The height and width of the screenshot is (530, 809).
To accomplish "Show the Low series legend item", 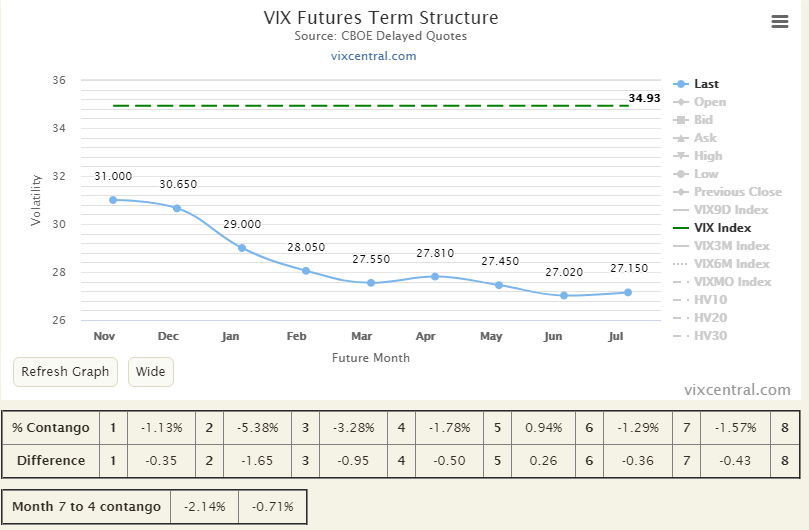I will (705, 174).
